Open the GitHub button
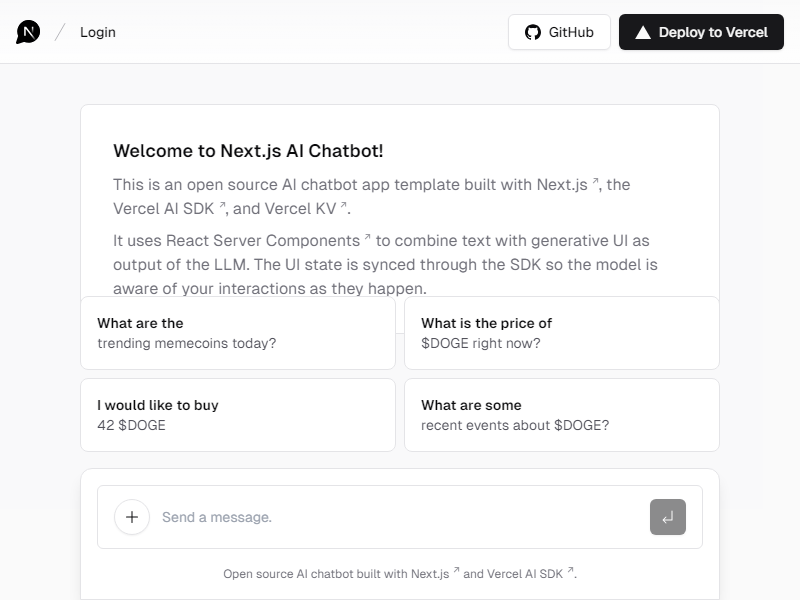Image resolution: width=800 pixels, height=600 pixels. [559, 32]
